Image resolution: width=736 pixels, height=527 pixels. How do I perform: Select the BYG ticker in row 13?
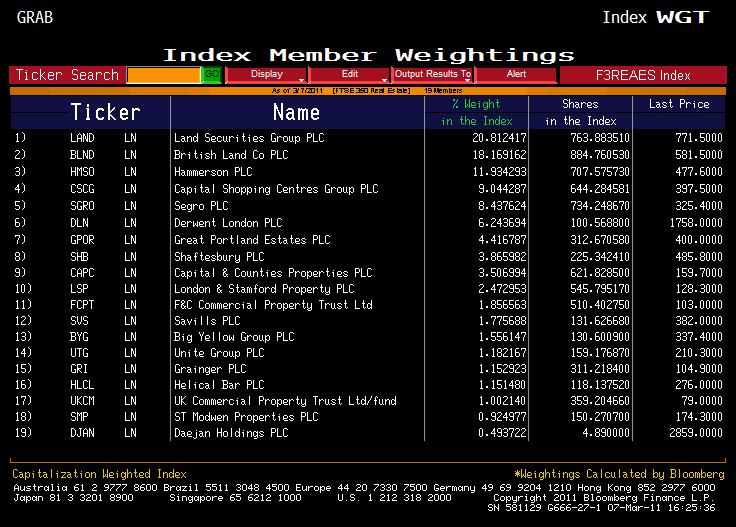coord(79,337)
